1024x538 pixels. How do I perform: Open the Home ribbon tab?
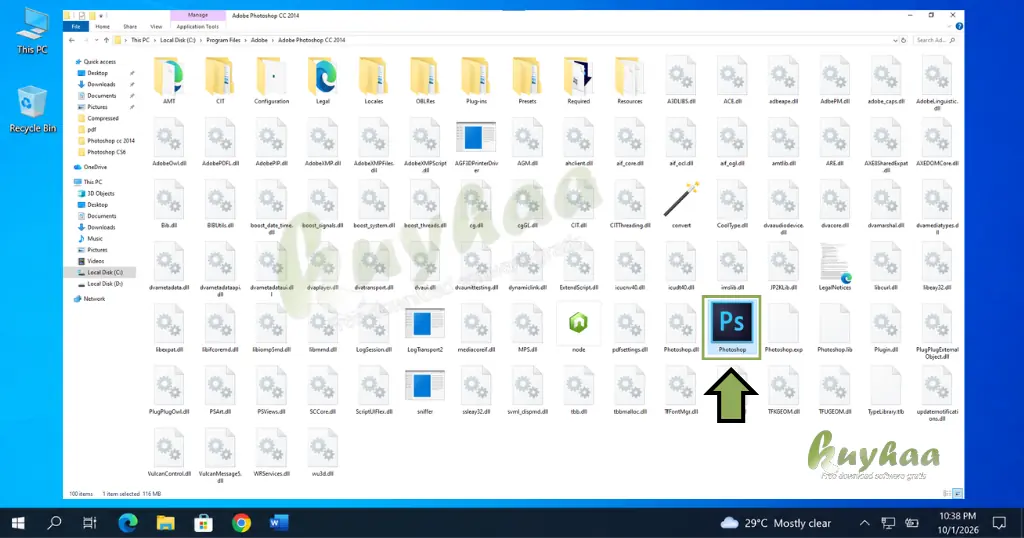click(103, 27)
